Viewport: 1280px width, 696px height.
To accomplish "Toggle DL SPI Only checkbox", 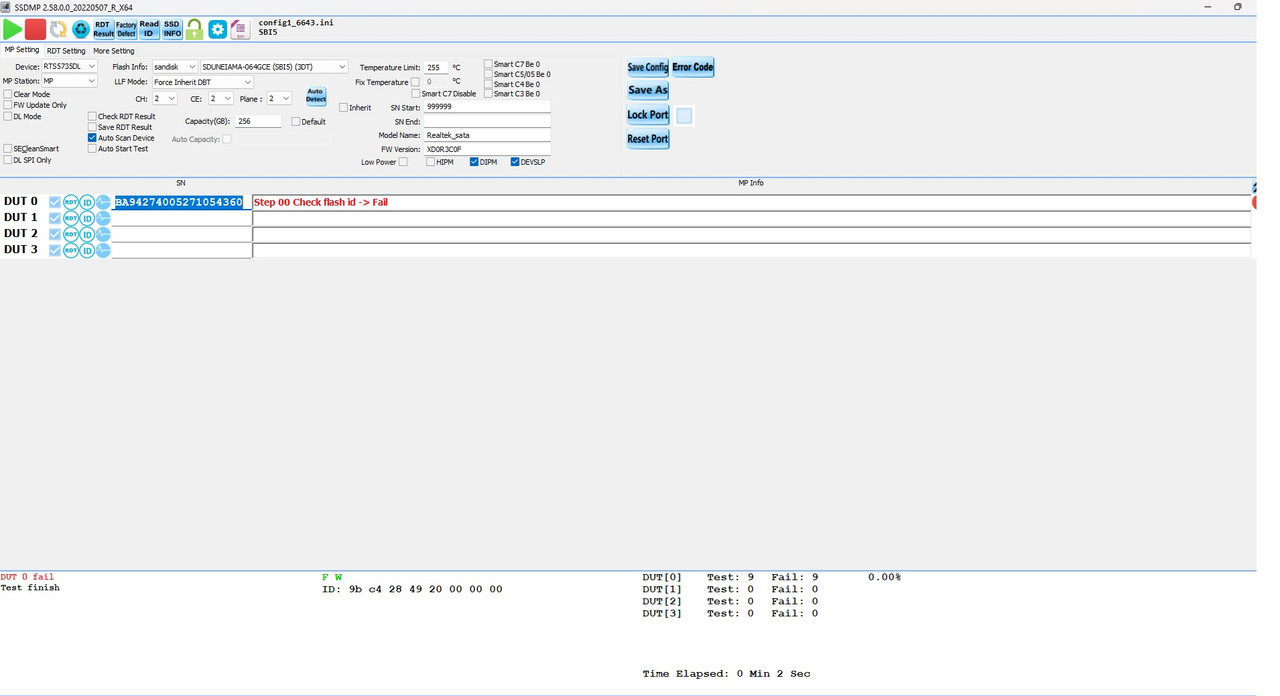I will (x=8, y=159).
